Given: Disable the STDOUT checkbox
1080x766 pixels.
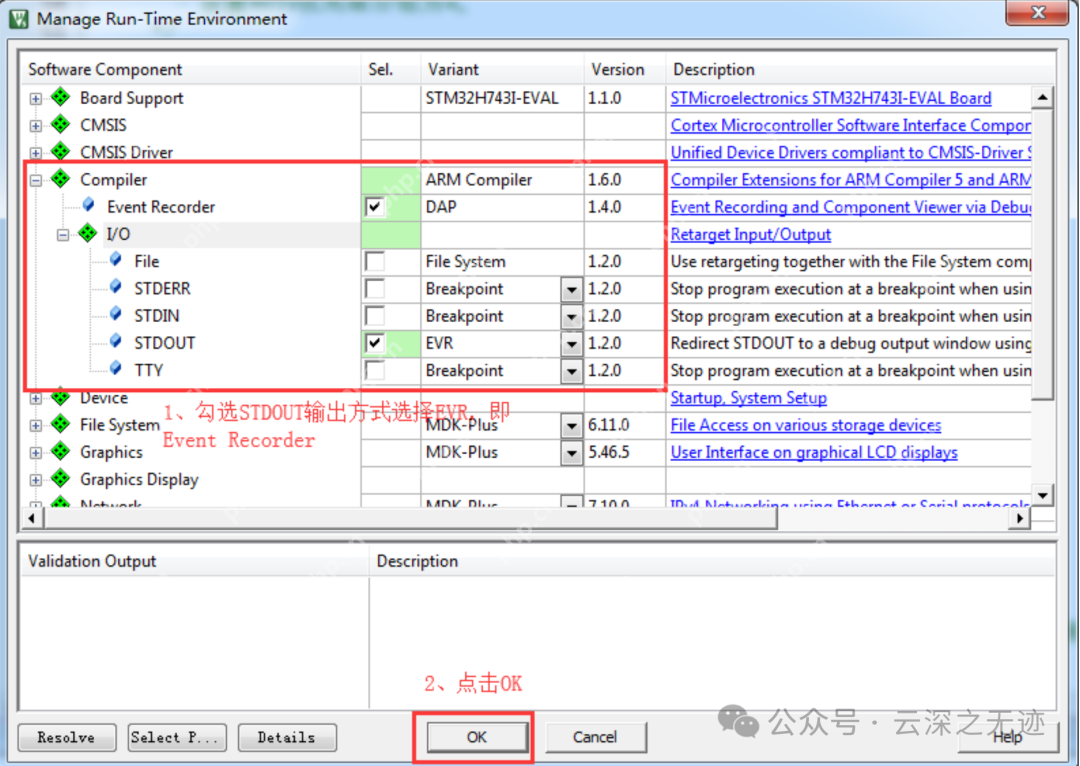Looking at the screenshot, I should tap(375, 343).
